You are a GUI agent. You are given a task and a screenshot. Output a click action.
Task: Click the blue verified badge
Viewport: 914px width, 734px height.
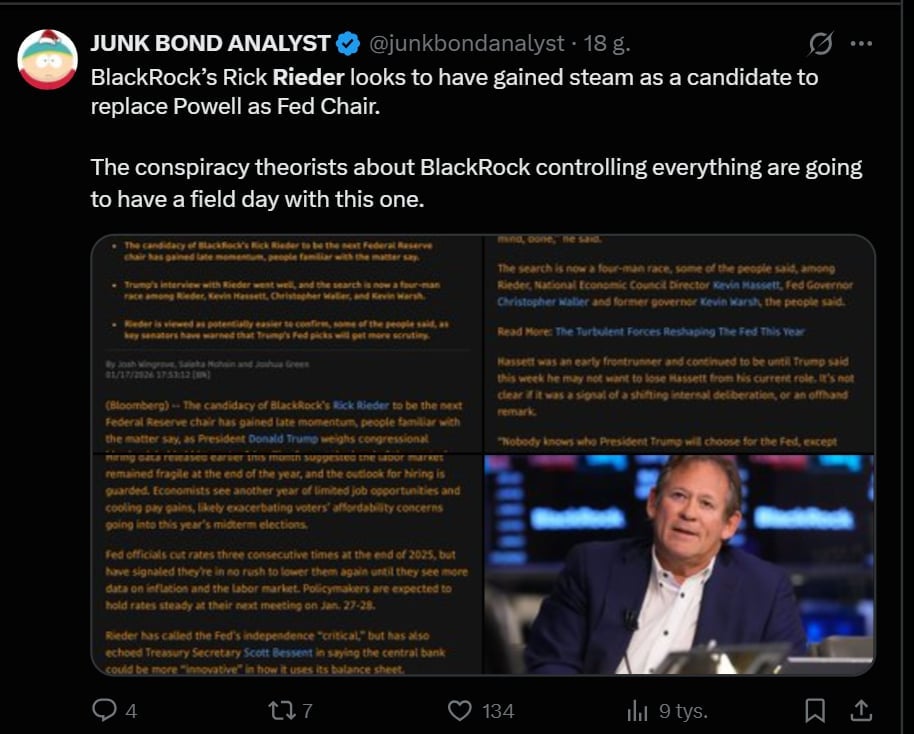point(348,44)
